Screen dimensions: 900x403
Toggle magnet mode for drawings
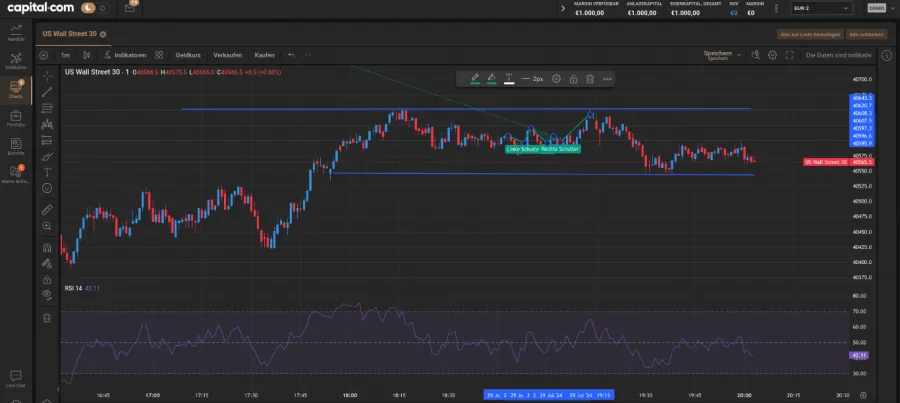pos(47,248)
